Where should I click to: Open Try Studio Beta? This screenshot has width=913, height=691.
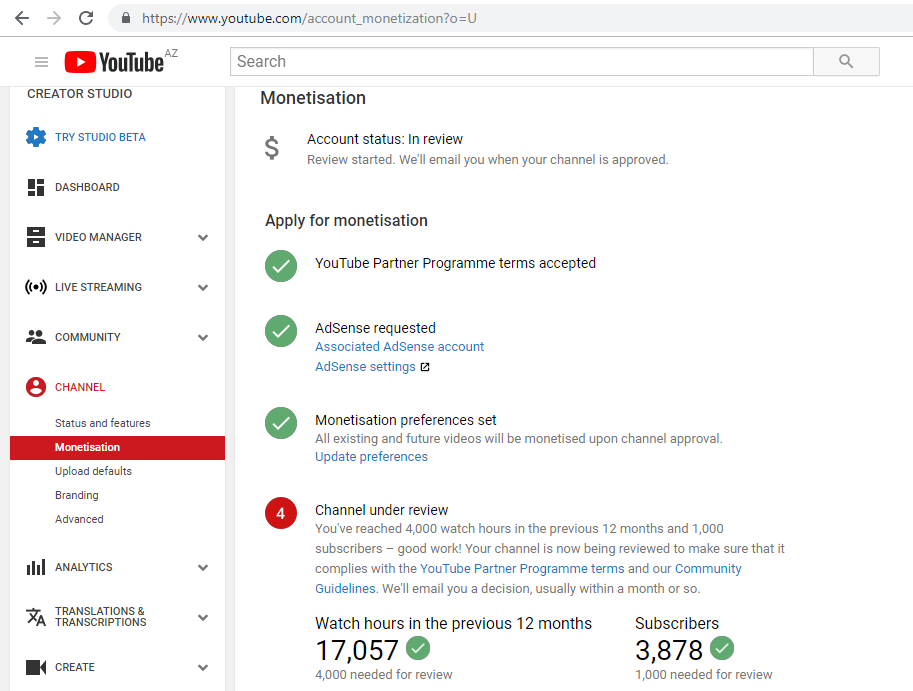point(100,137)
